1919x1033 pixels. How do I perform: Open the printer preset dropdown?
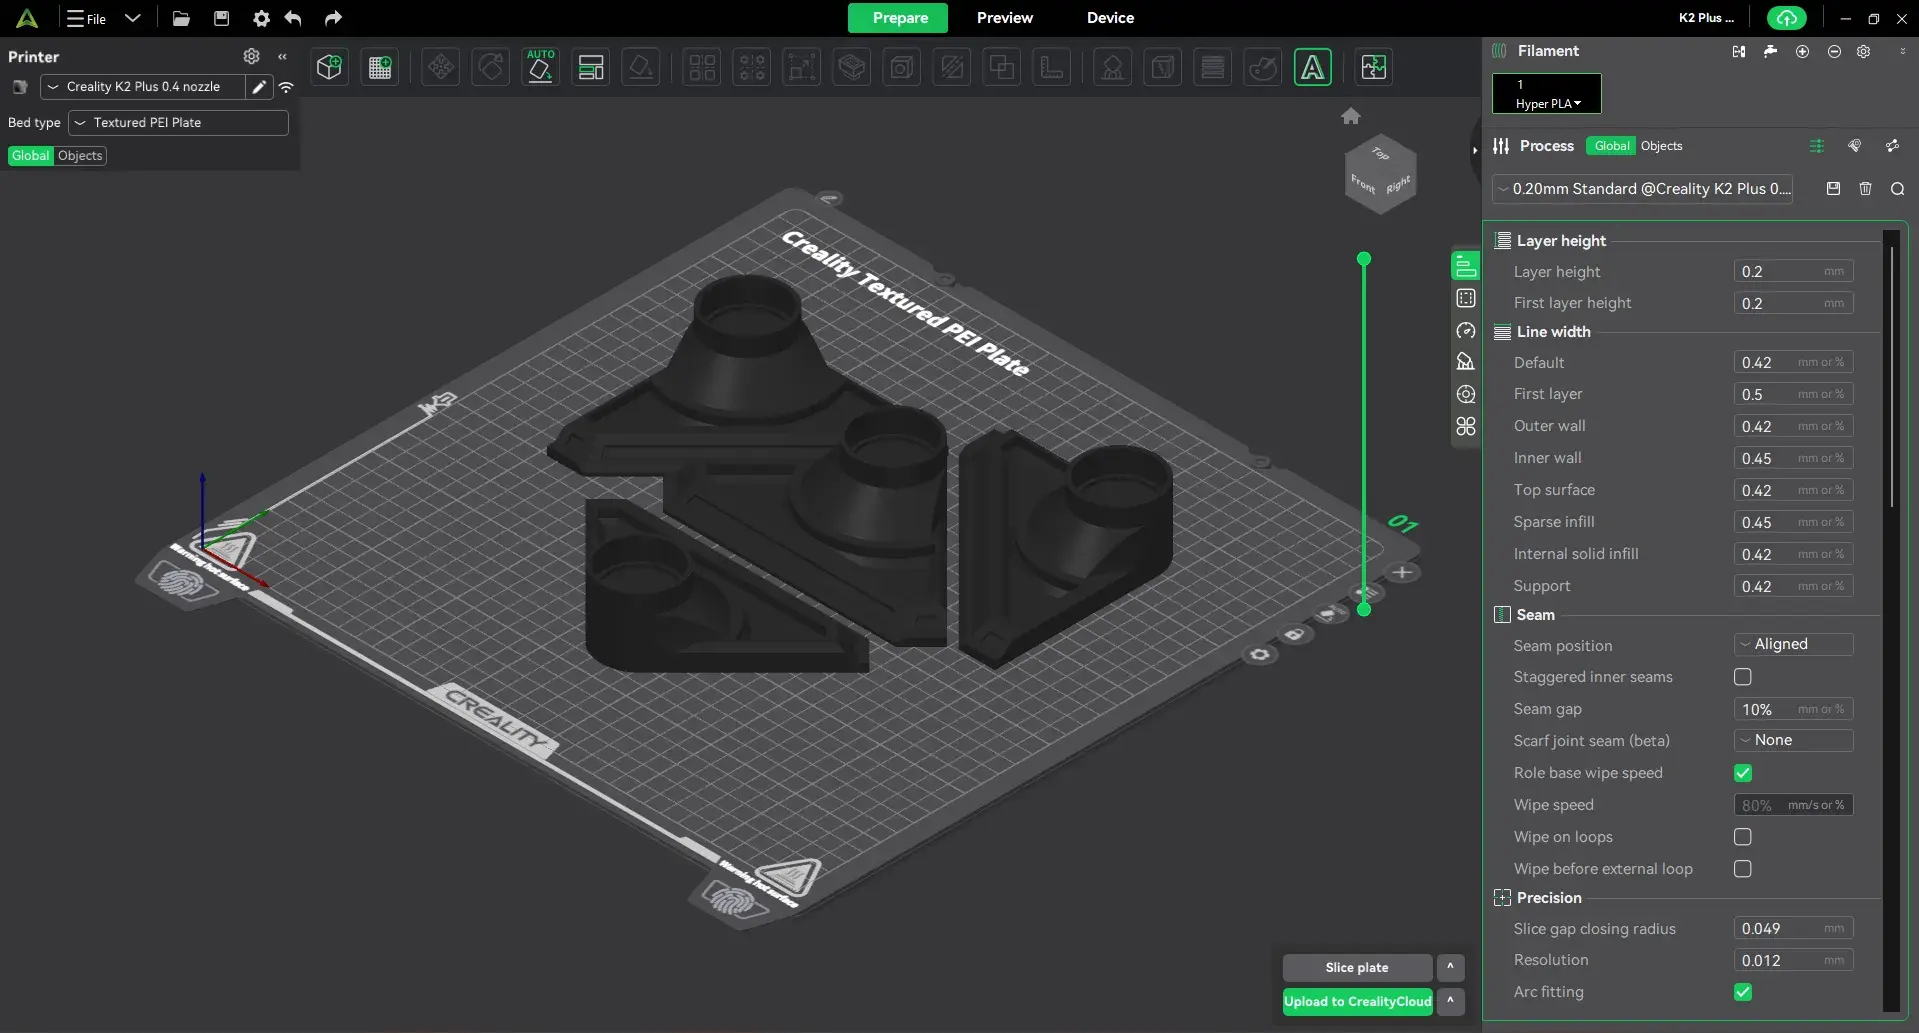tap(144, 87)
